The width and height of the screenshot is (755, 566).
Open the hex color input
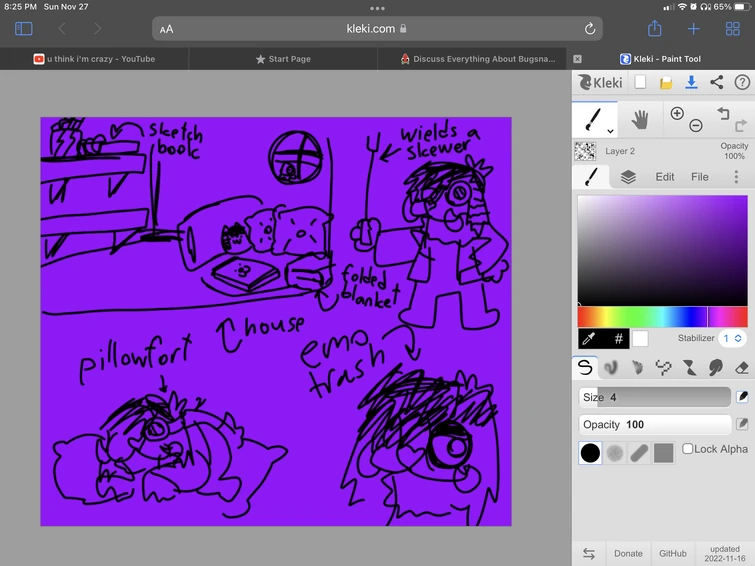point(618,339)
